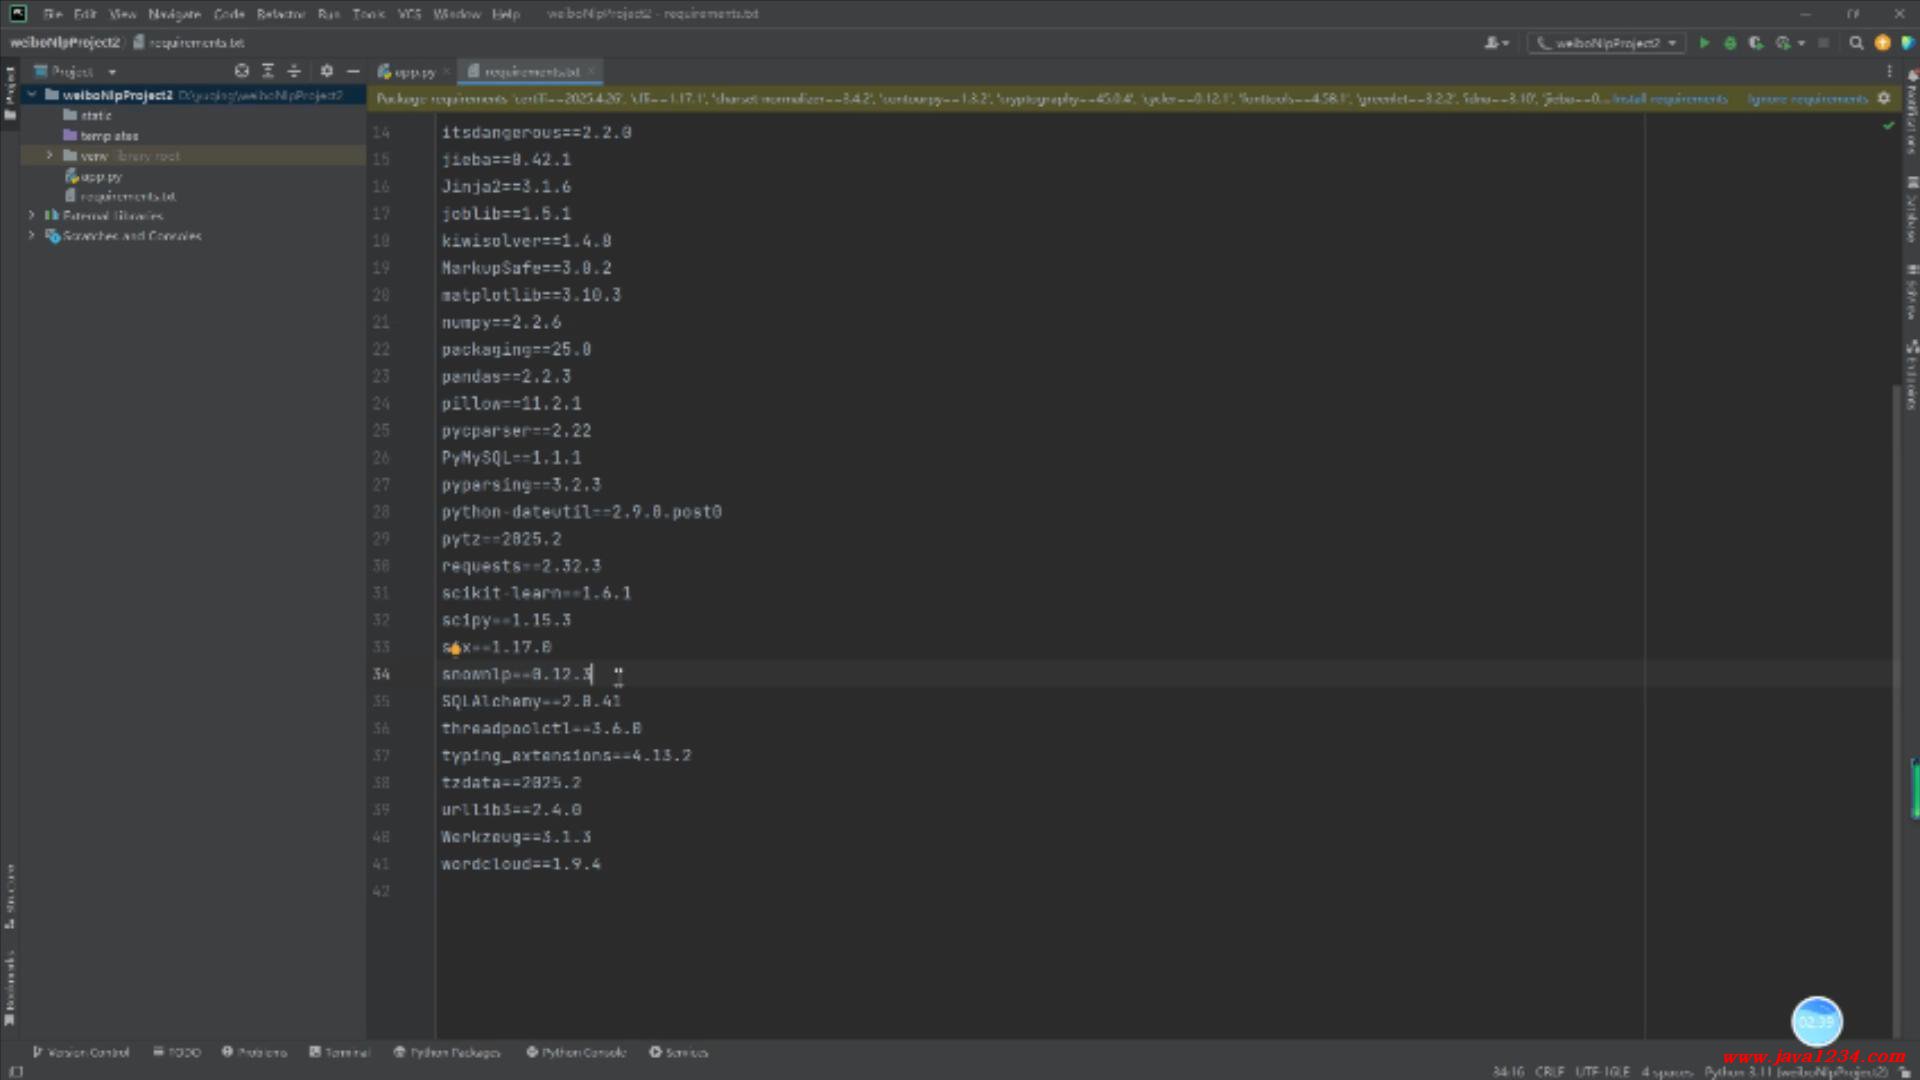Screen dimensions: 1920x1080
Task: Click select opened file target icon
Action: tap(242, 71)
